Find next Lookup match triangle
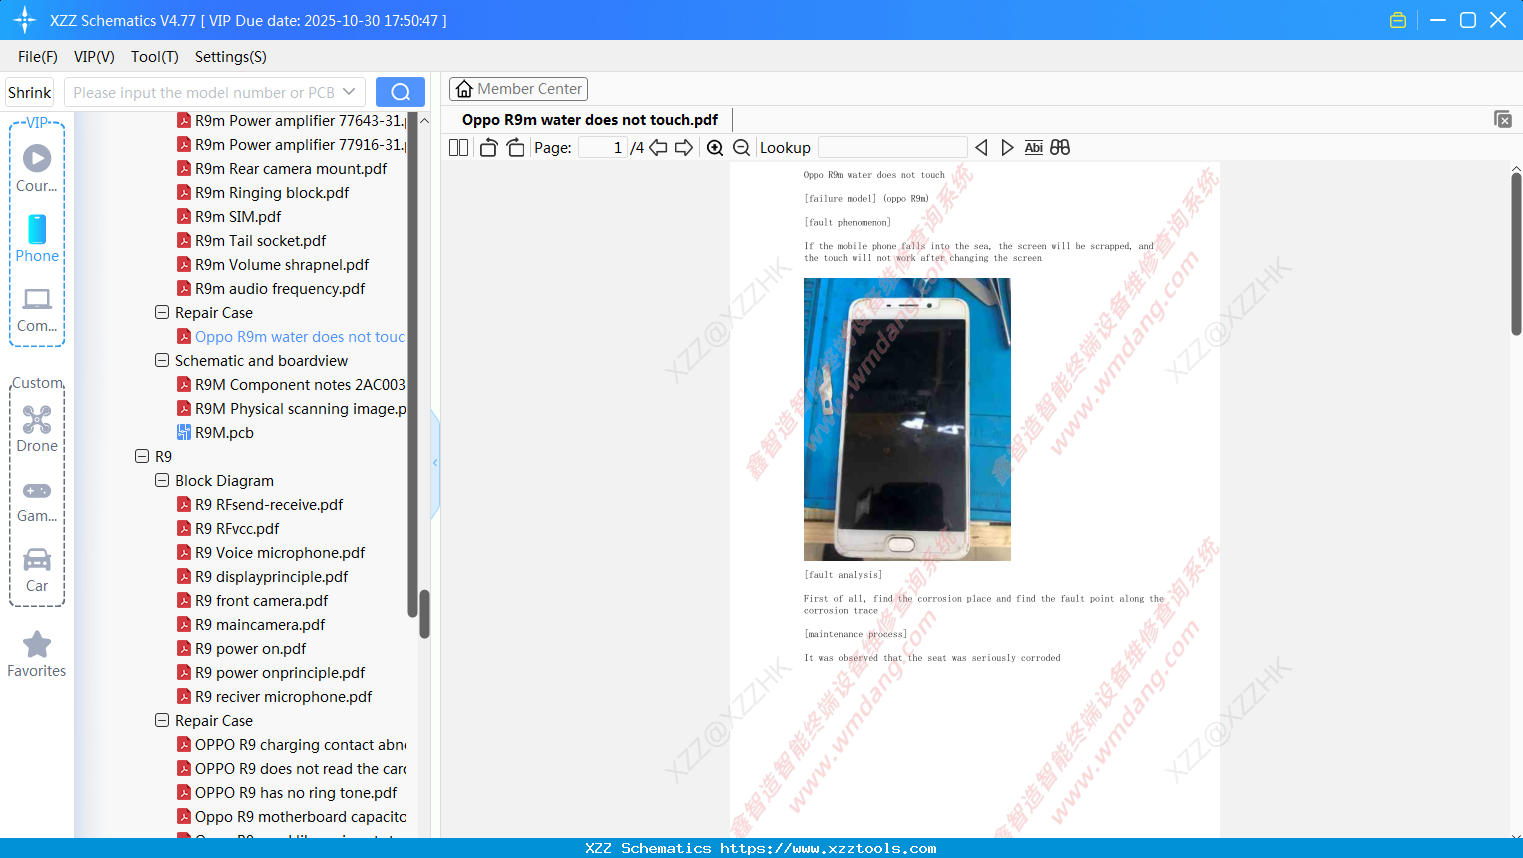This screenshot has width=1523, height=858. pos(1007,148)
